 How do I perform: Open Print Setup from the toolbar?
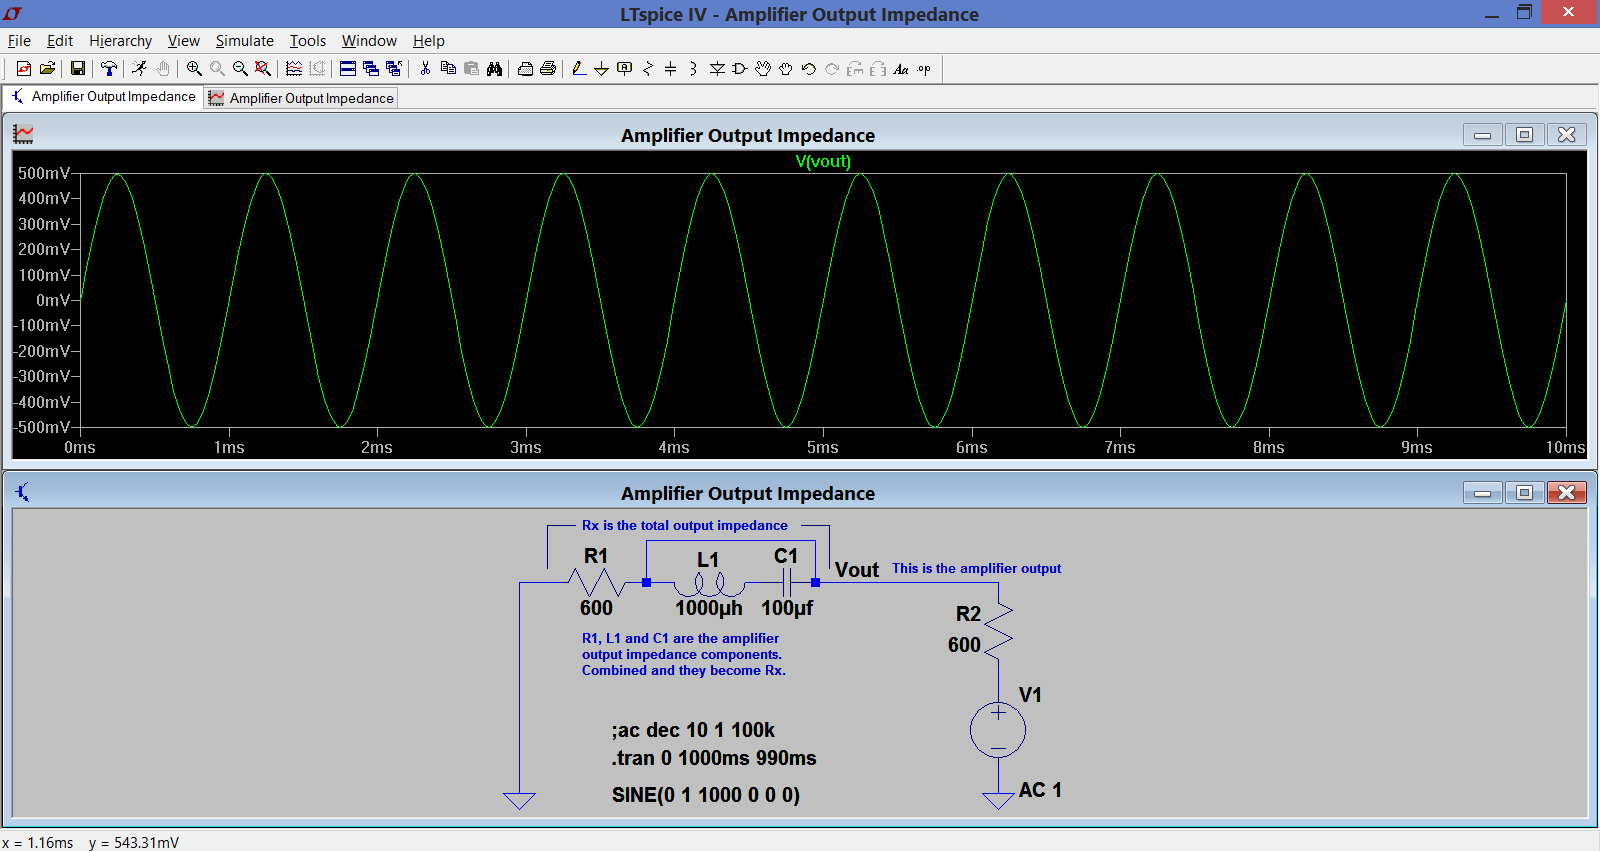pyautogui.click(x=525, y=69)
